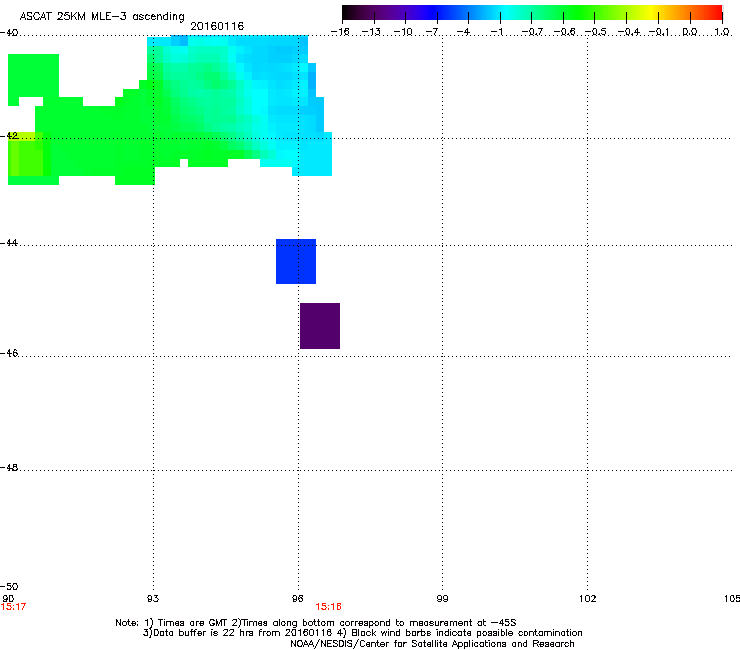Image resolution: width=740 pixels, height=650 pixels.
Task: Click the 90 longitude label
Action: click(x=8, y=599)
